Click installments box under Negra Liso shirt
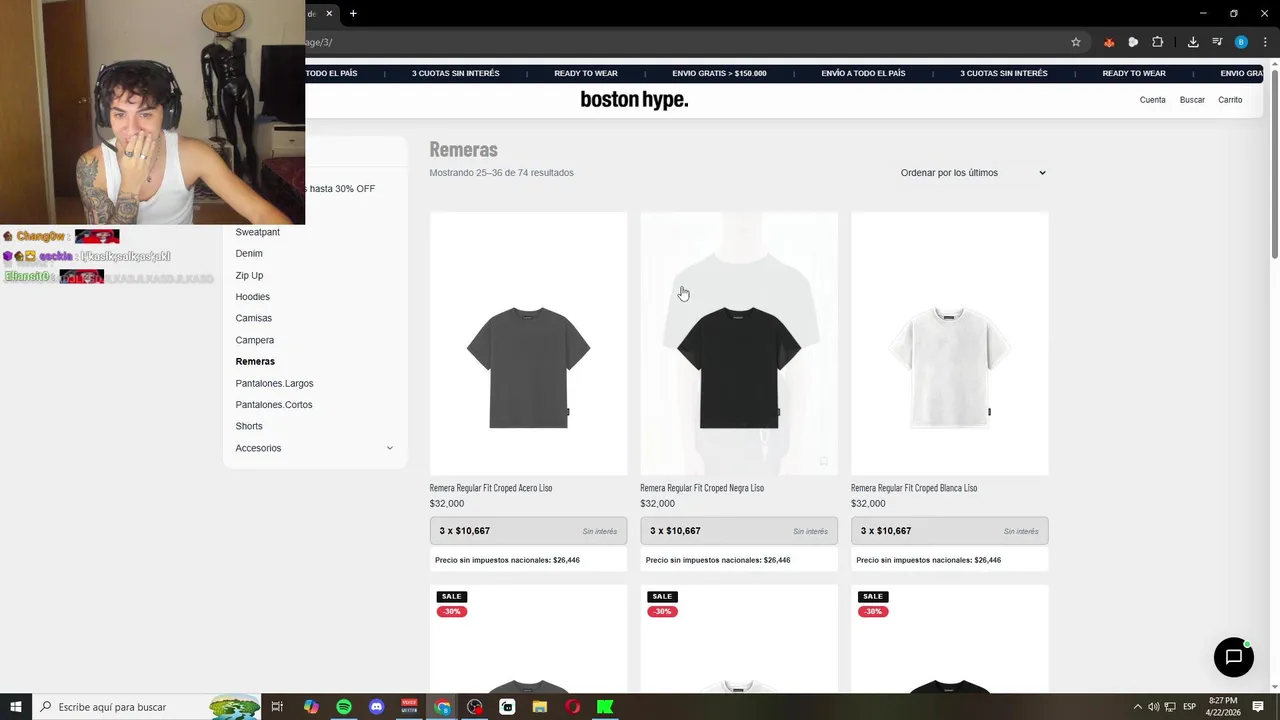Viewport: 1280px width, 720px height. coord(739,531)
